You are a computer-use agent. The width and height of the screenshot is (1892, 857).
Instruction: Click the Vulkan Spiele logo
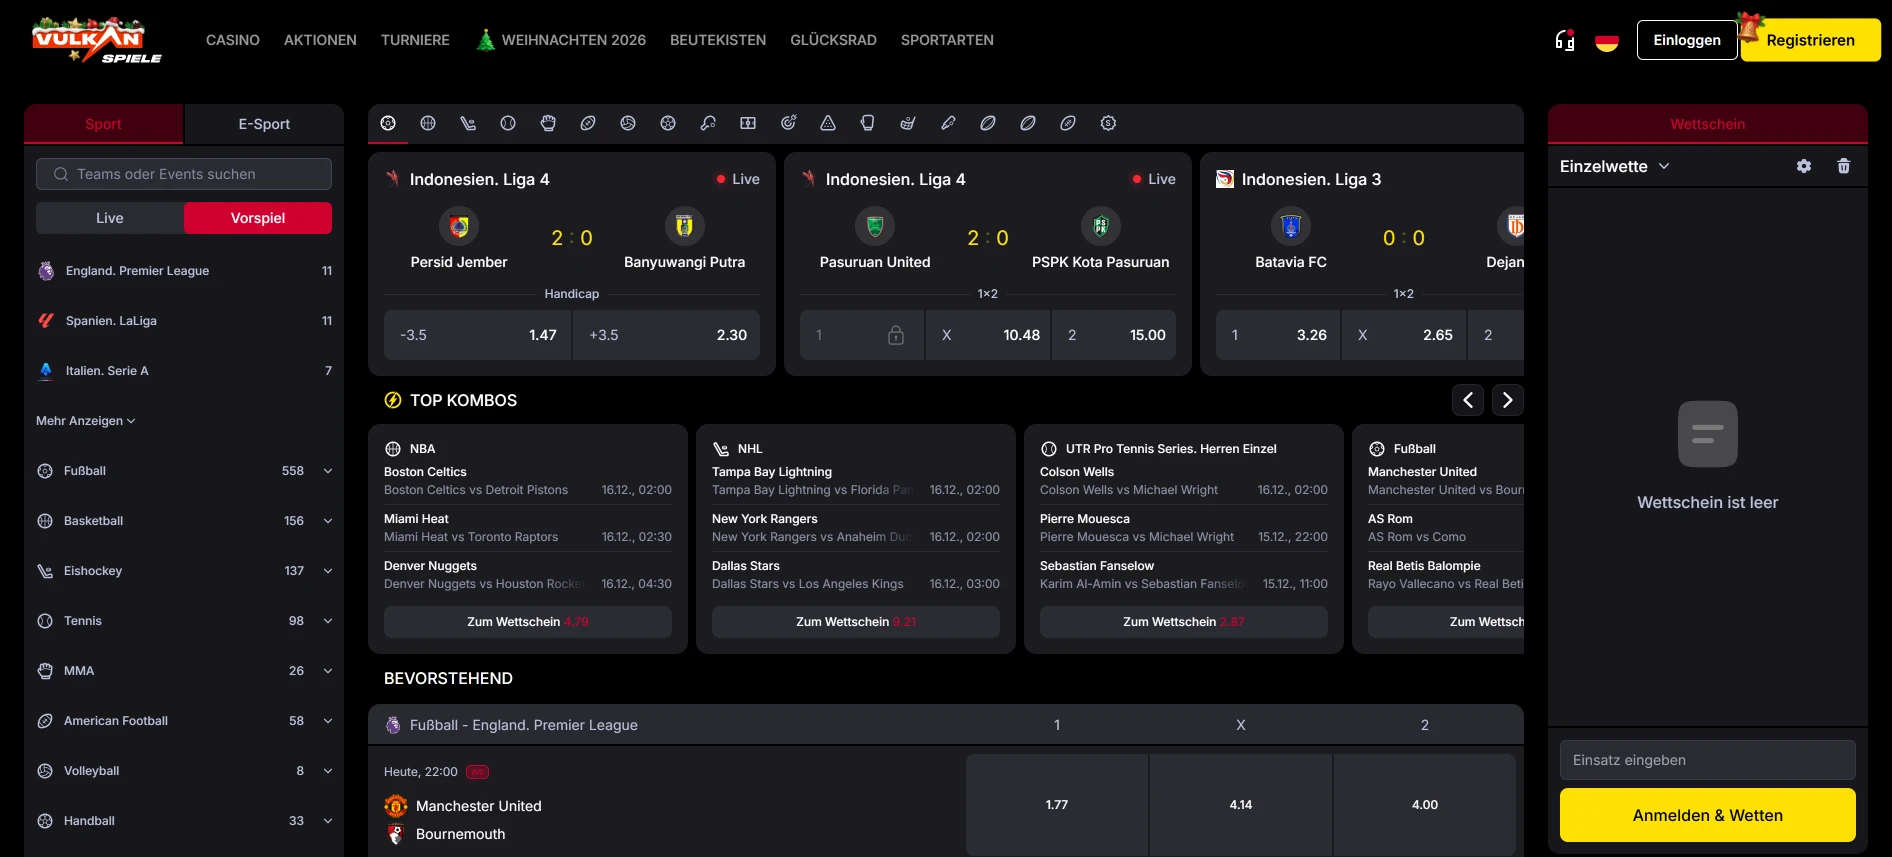(97, 41)
